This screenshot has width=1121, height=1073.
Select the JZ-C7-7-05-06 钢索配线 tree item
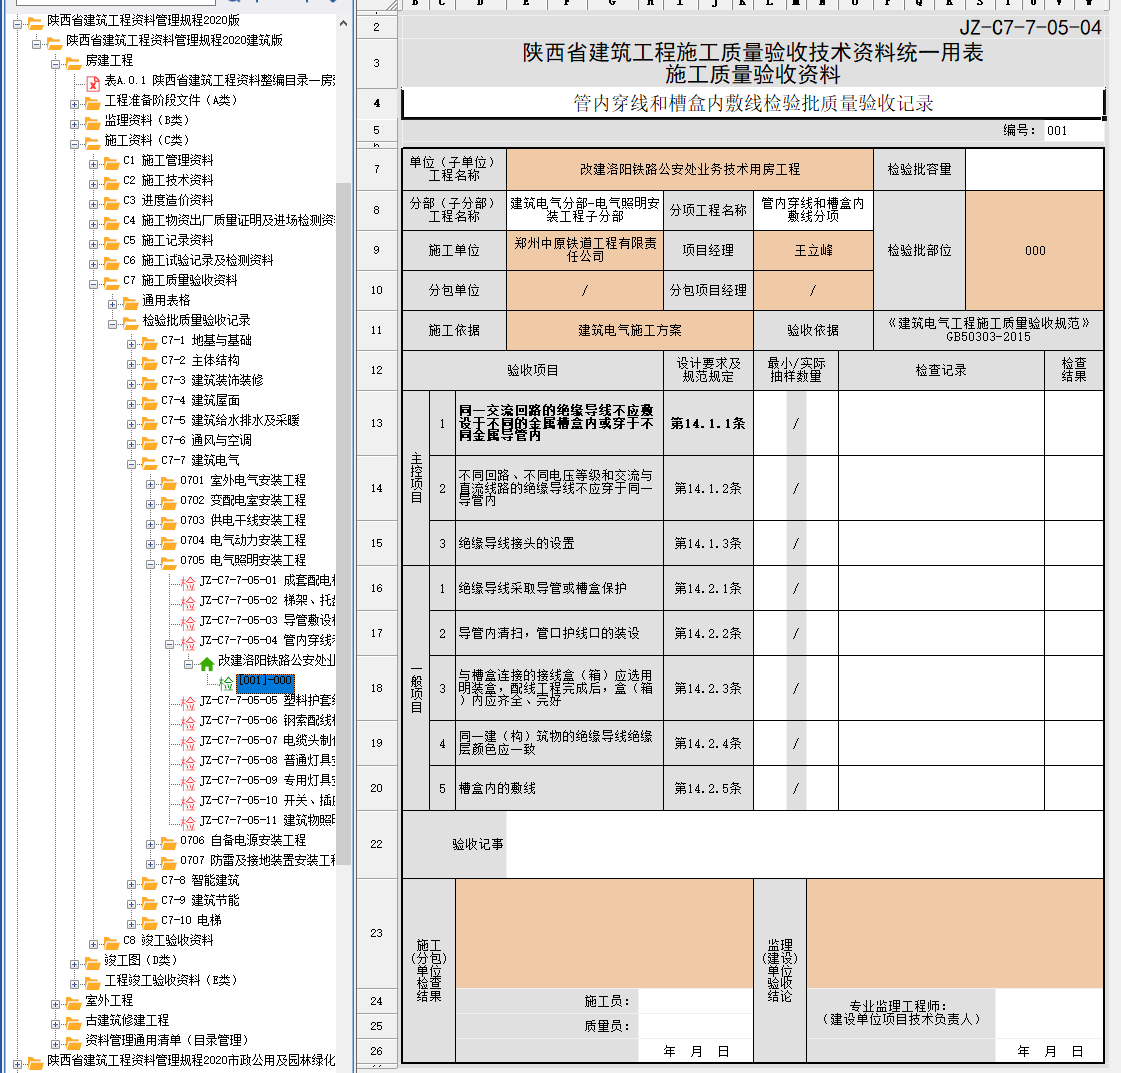tap(266, 721)
